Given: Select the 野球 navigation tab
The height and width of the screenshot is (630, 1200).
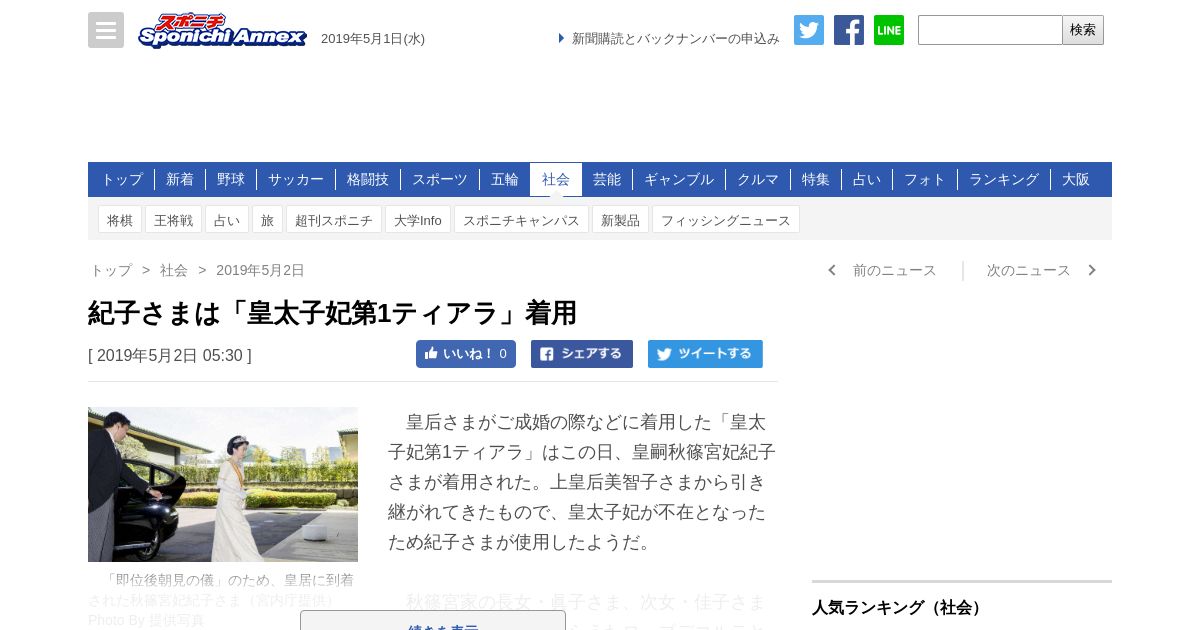Looking at the screenshot, I should pyautogui.click(x=231, y=179).
